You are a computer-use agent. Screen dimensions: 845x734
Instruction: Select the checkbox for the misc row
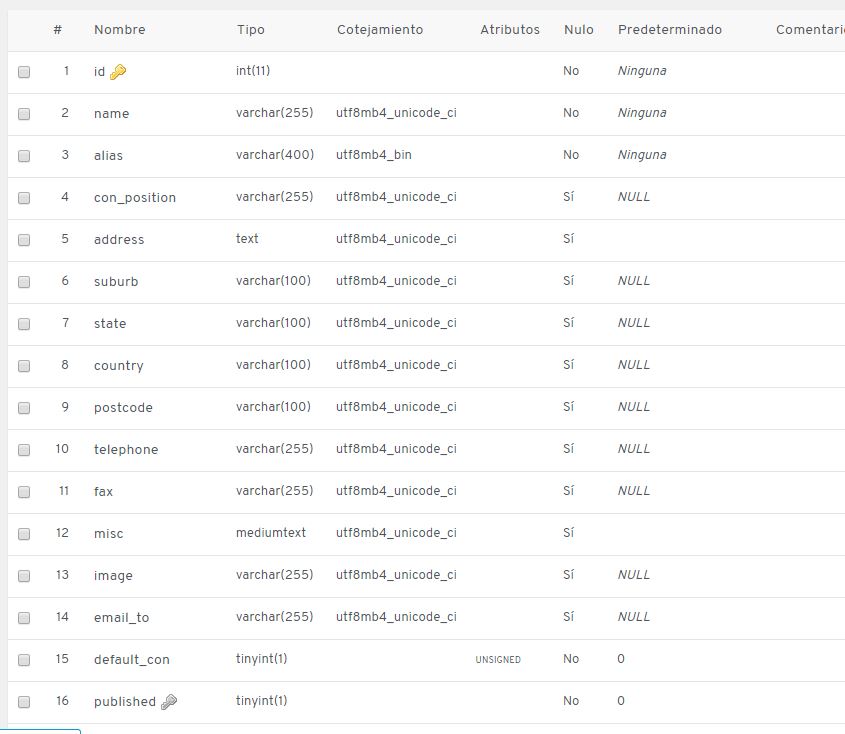click(24, 534)
